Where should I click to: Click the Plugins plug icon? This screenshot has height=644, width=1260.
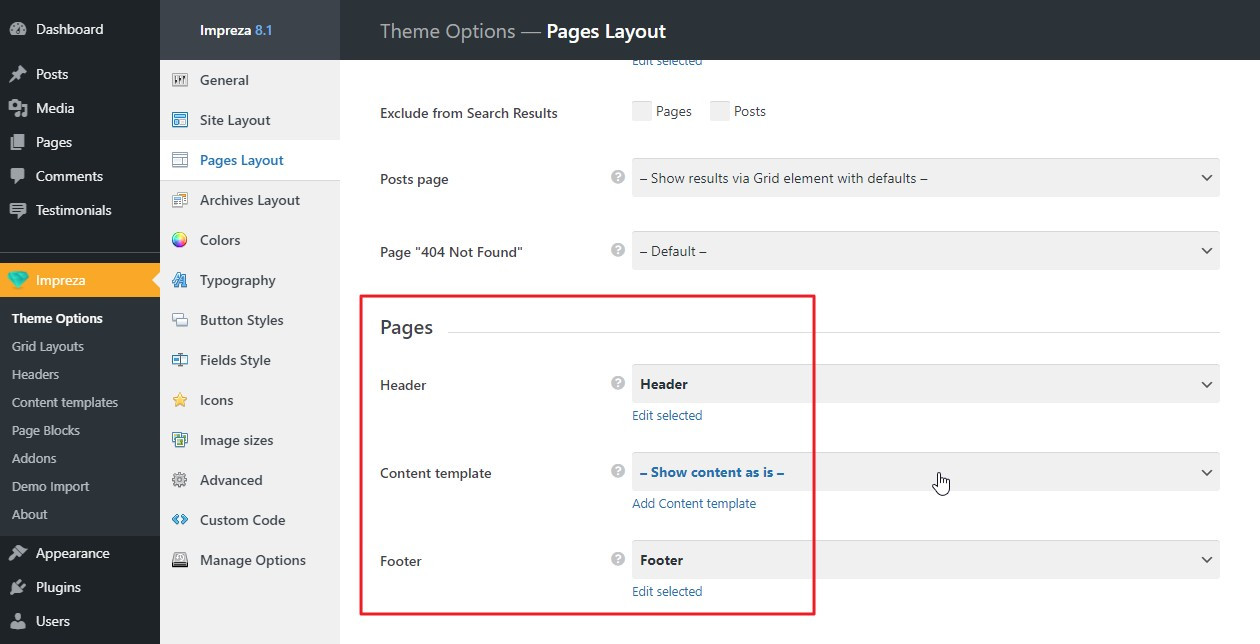pyautogui.click(x=18, y=587)
